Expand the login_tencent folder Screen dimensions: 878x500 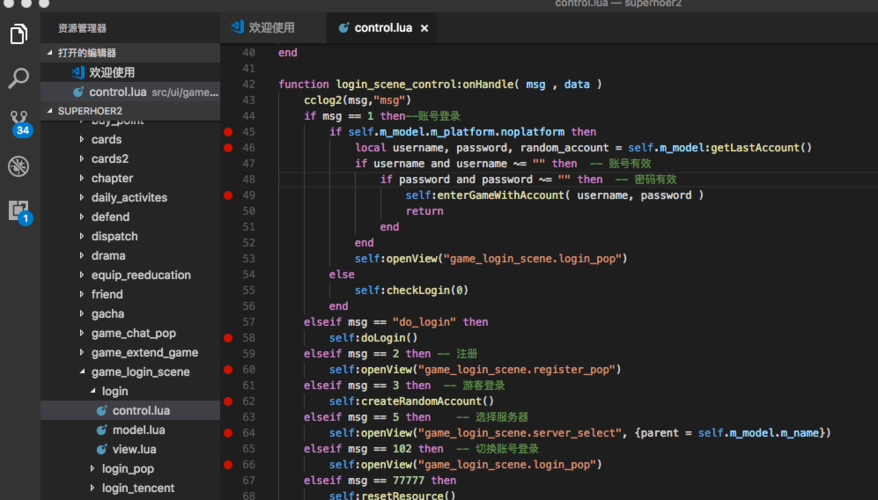coord(130,488)
